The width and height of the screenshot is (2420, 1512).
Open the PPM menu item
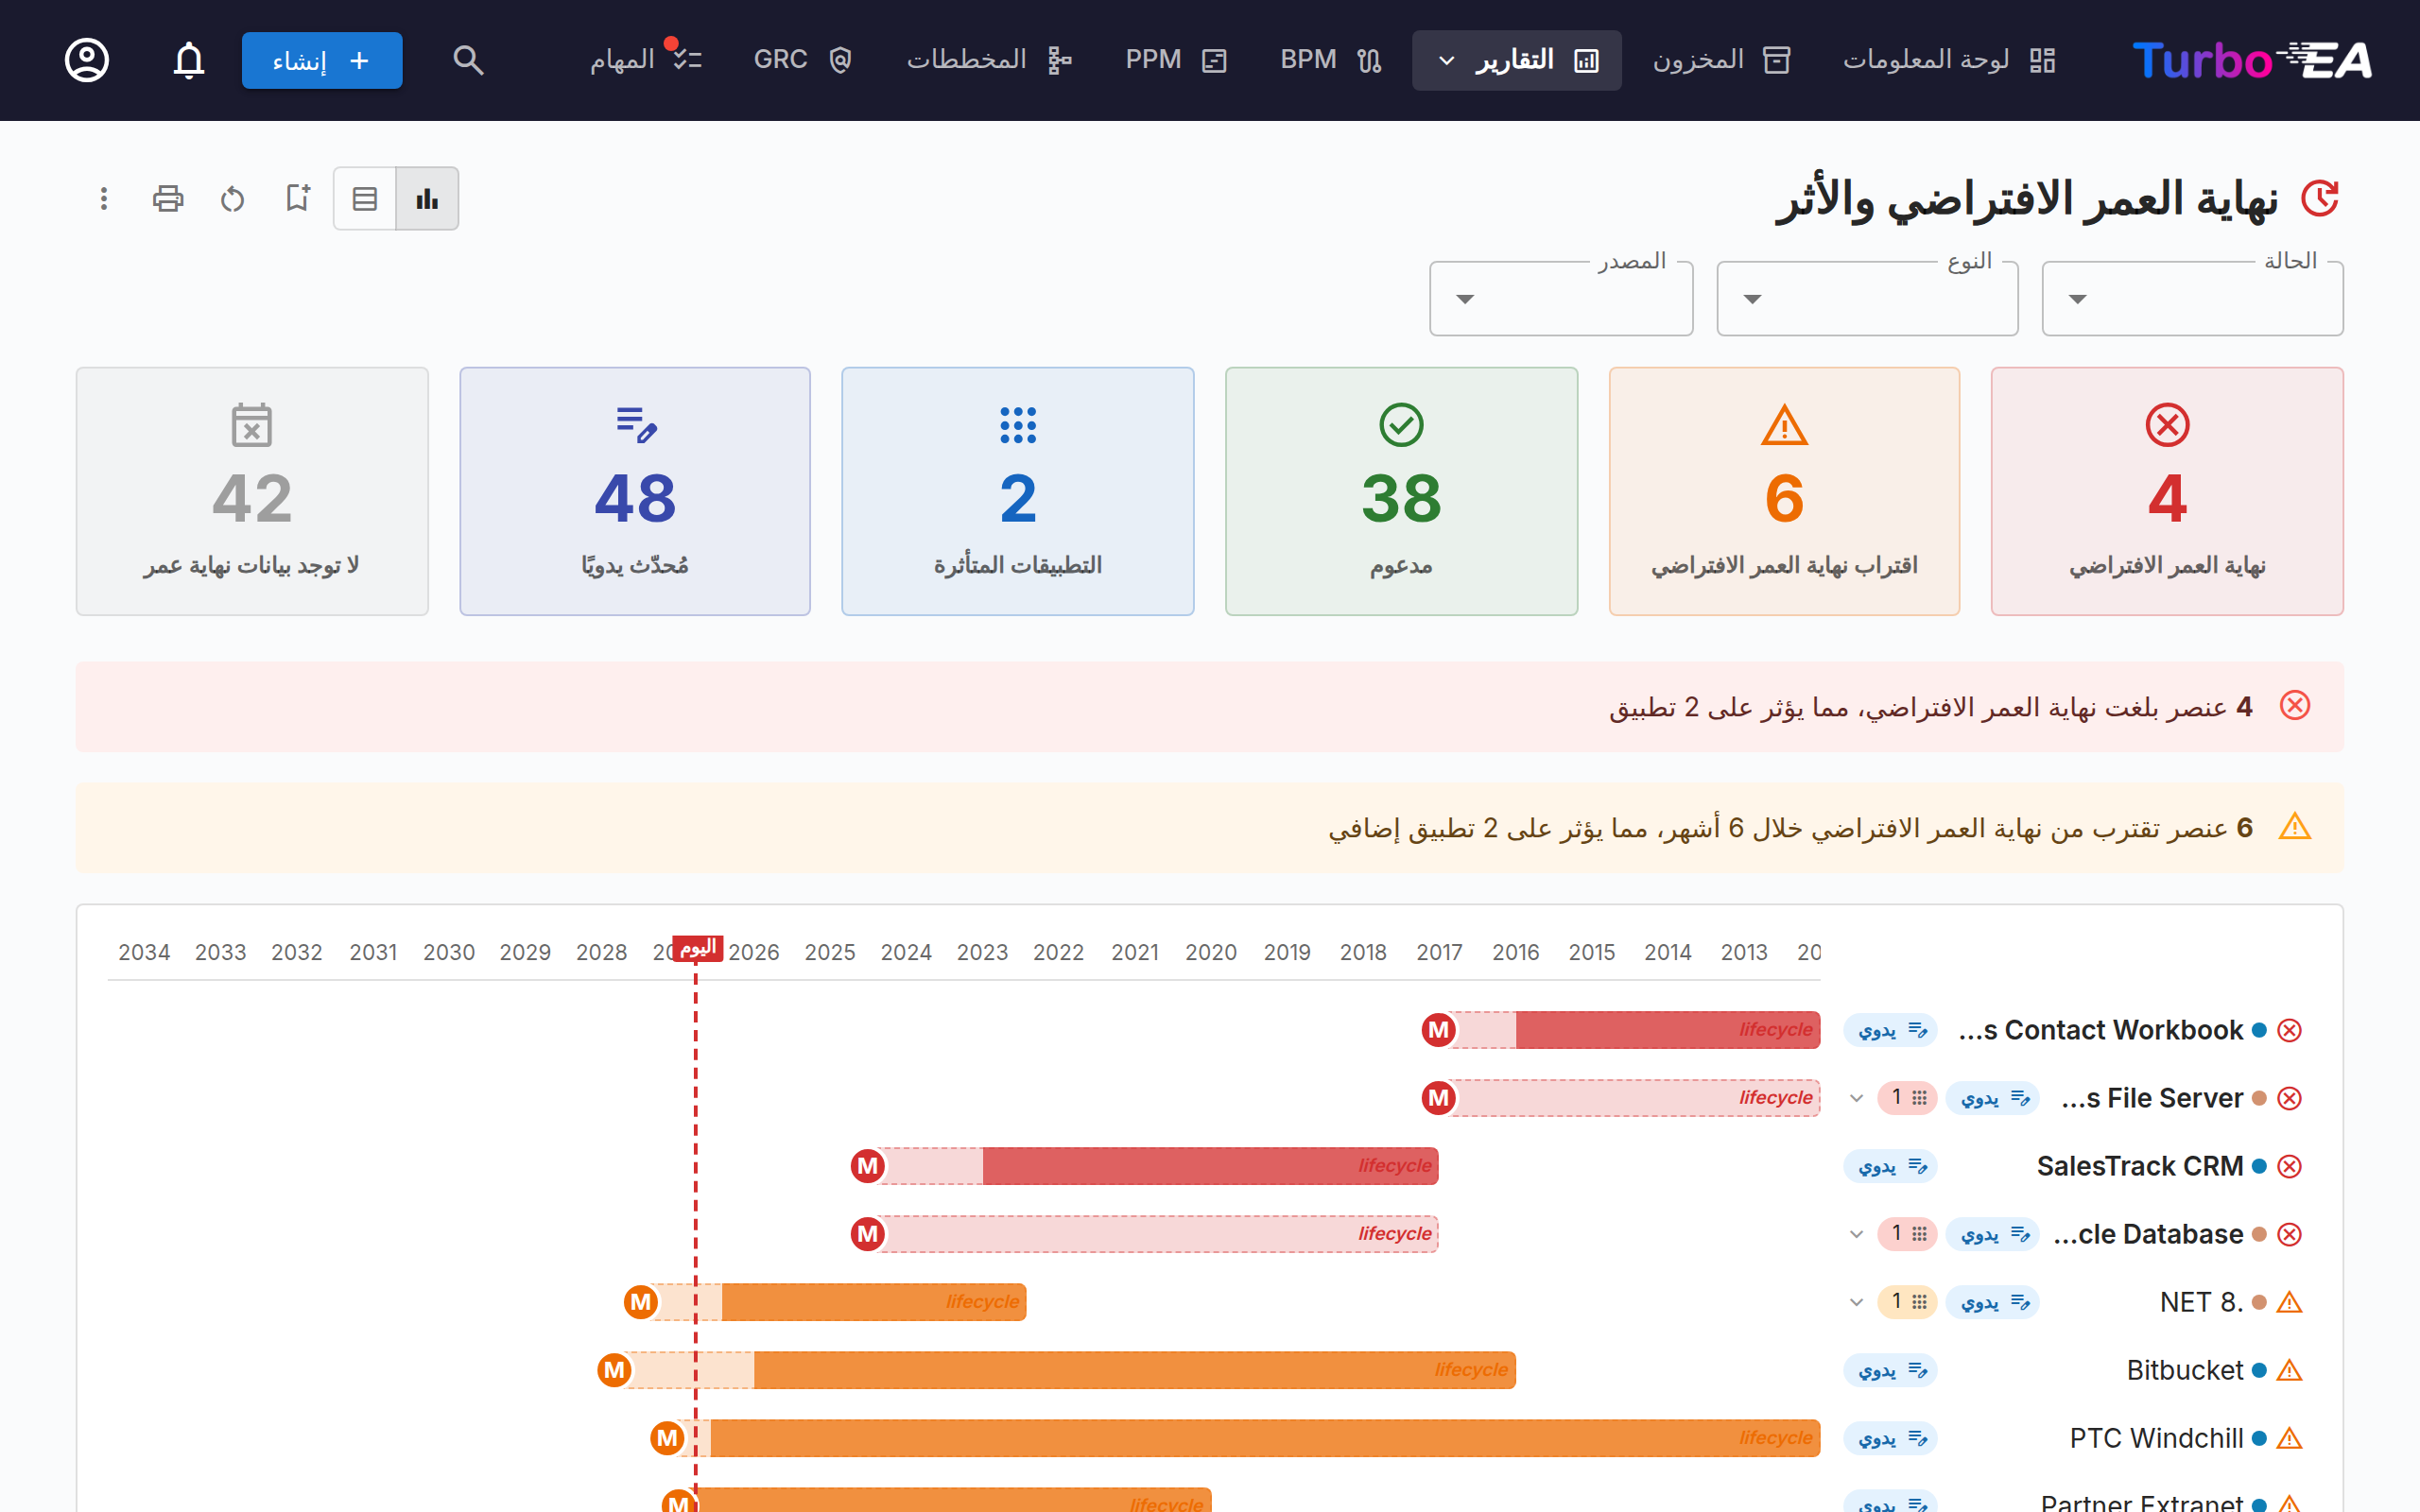point(1176,60)
